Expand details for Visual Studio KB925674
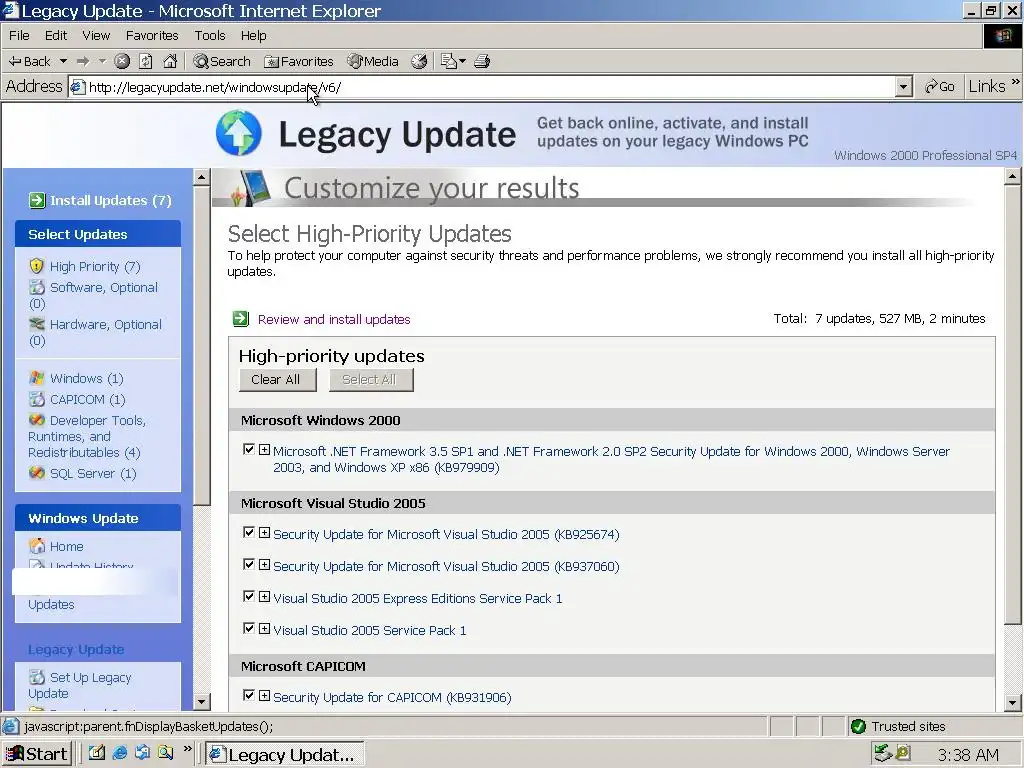 [x=264, y=532]
